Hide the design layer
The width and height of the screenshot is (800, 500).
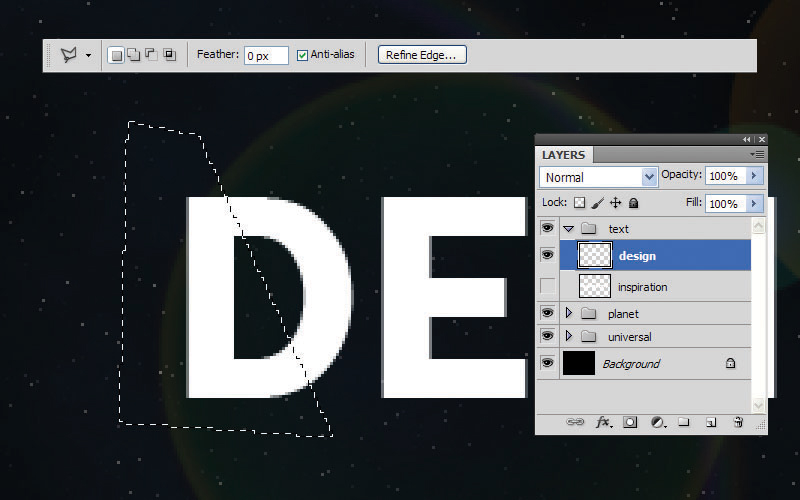click(547, 255)
